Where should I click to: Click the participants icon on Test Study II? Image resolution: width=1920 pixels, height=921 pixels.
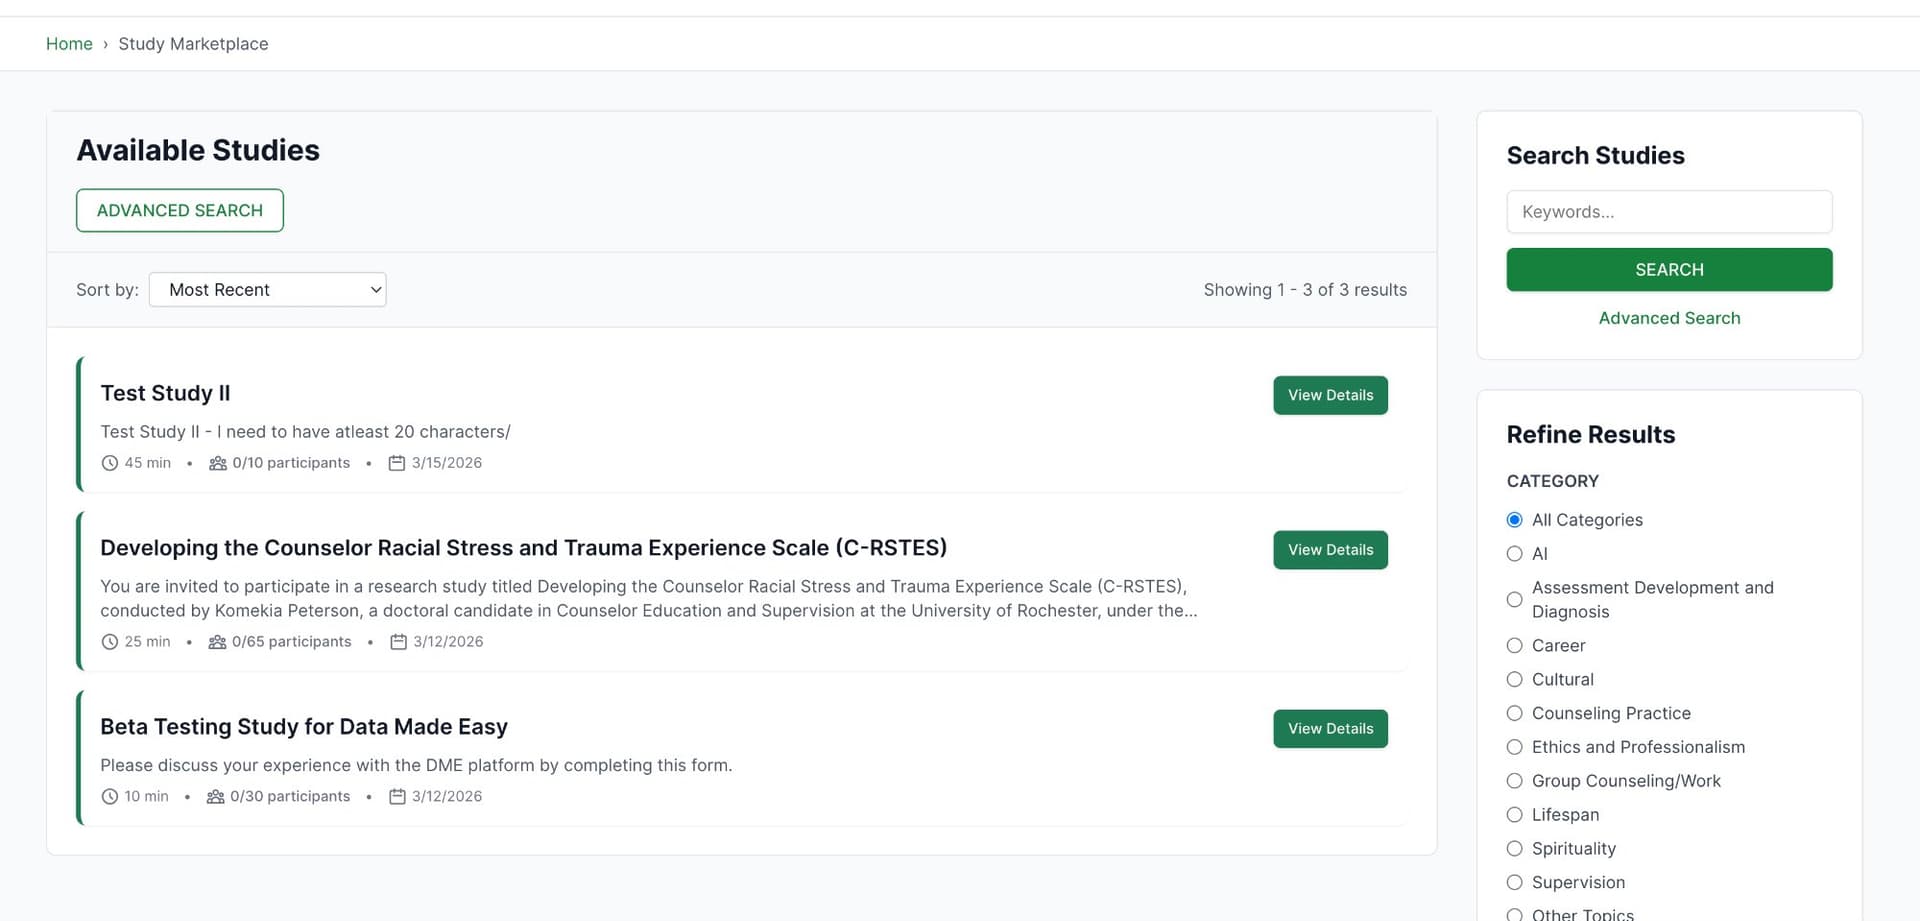(x=218, y=462)
